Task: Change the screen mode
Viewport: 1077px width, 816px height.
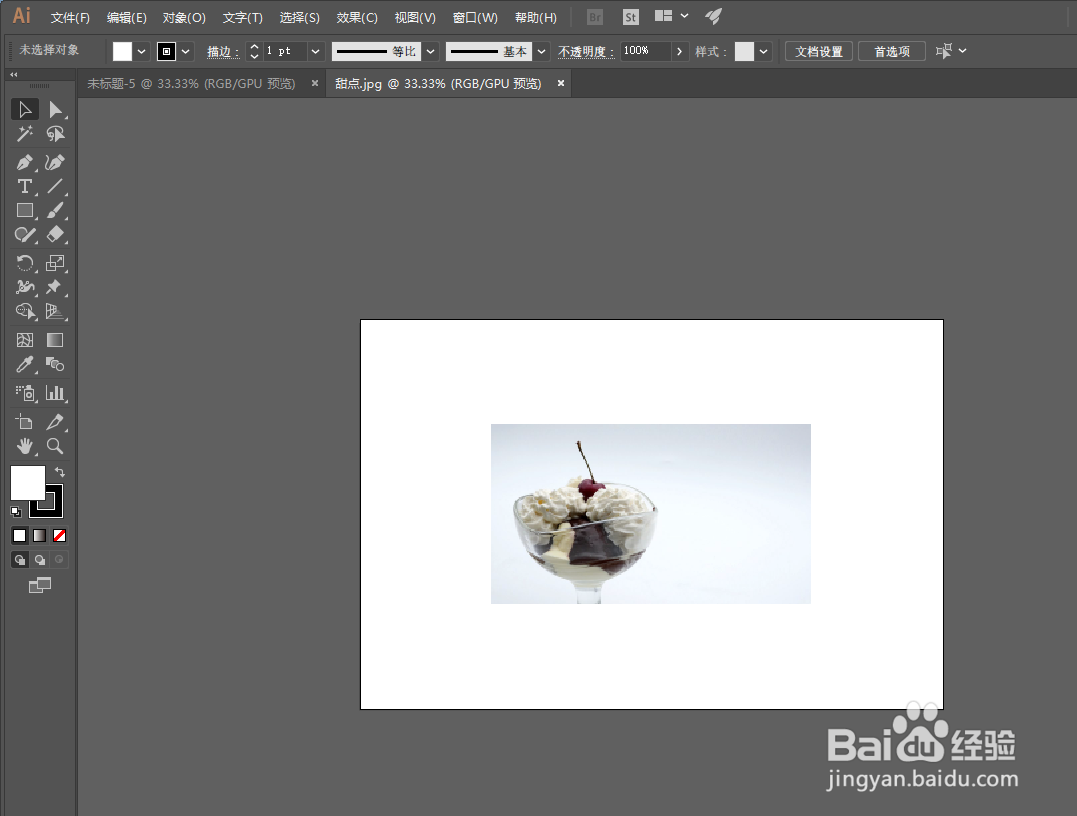Action: pos(40,585)
